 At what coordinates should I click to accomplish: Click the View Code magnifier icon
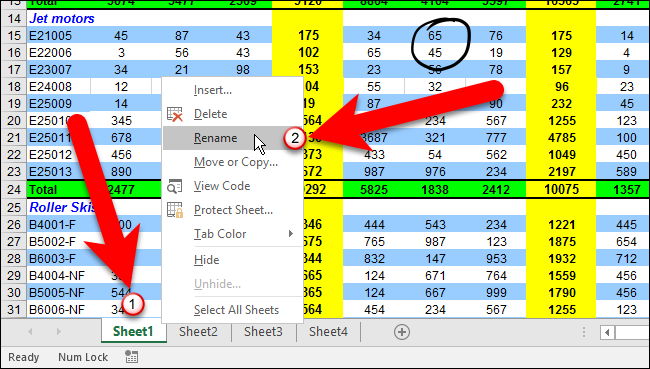[175, 186]
